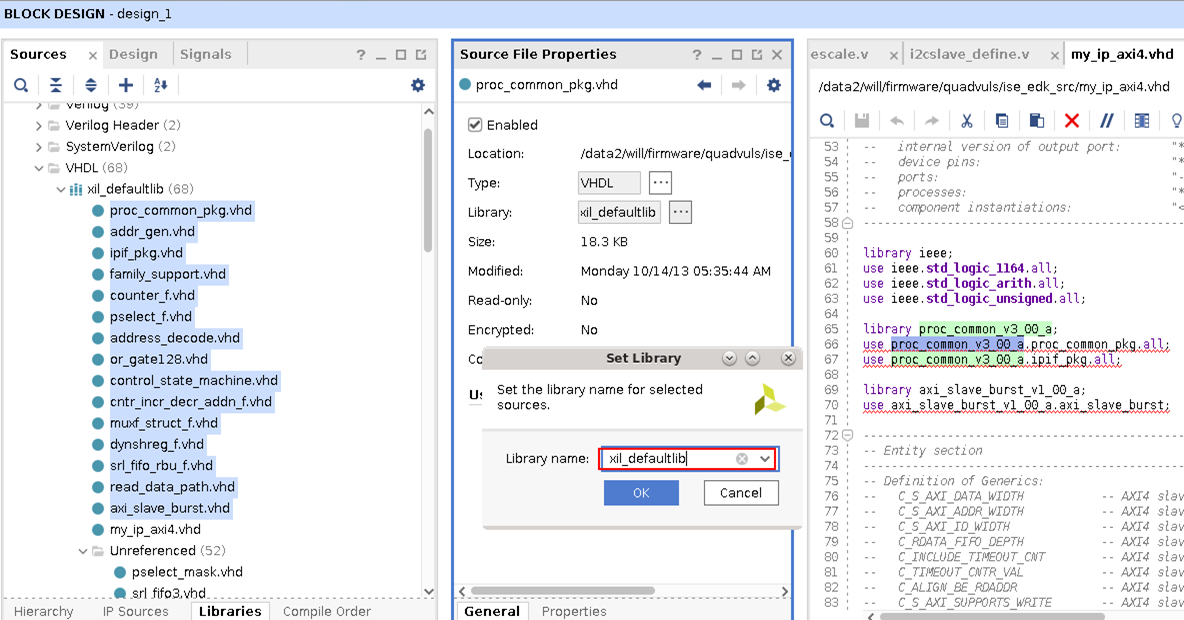The height and width of the screenshot is (620, 1184).
Task: Select counter_f.vhd source file
Action: (x=153, y=295)
